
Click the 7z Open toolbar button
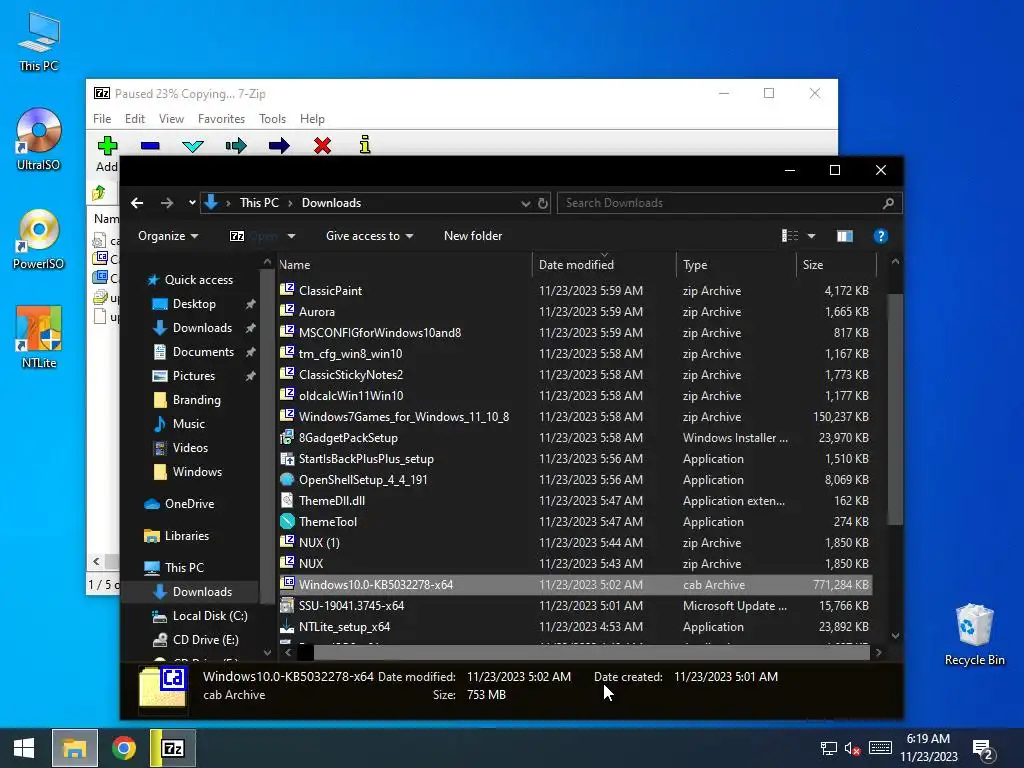pyautogui.click(x=254, y=236)
